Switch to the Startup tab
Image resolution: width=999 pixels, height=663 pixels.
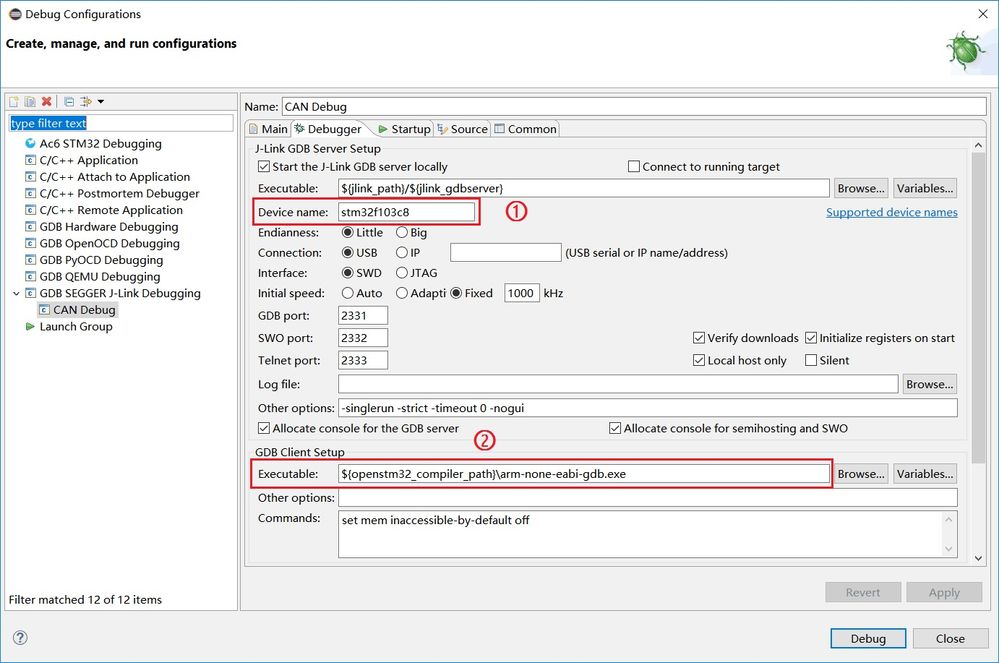(405, 129)
